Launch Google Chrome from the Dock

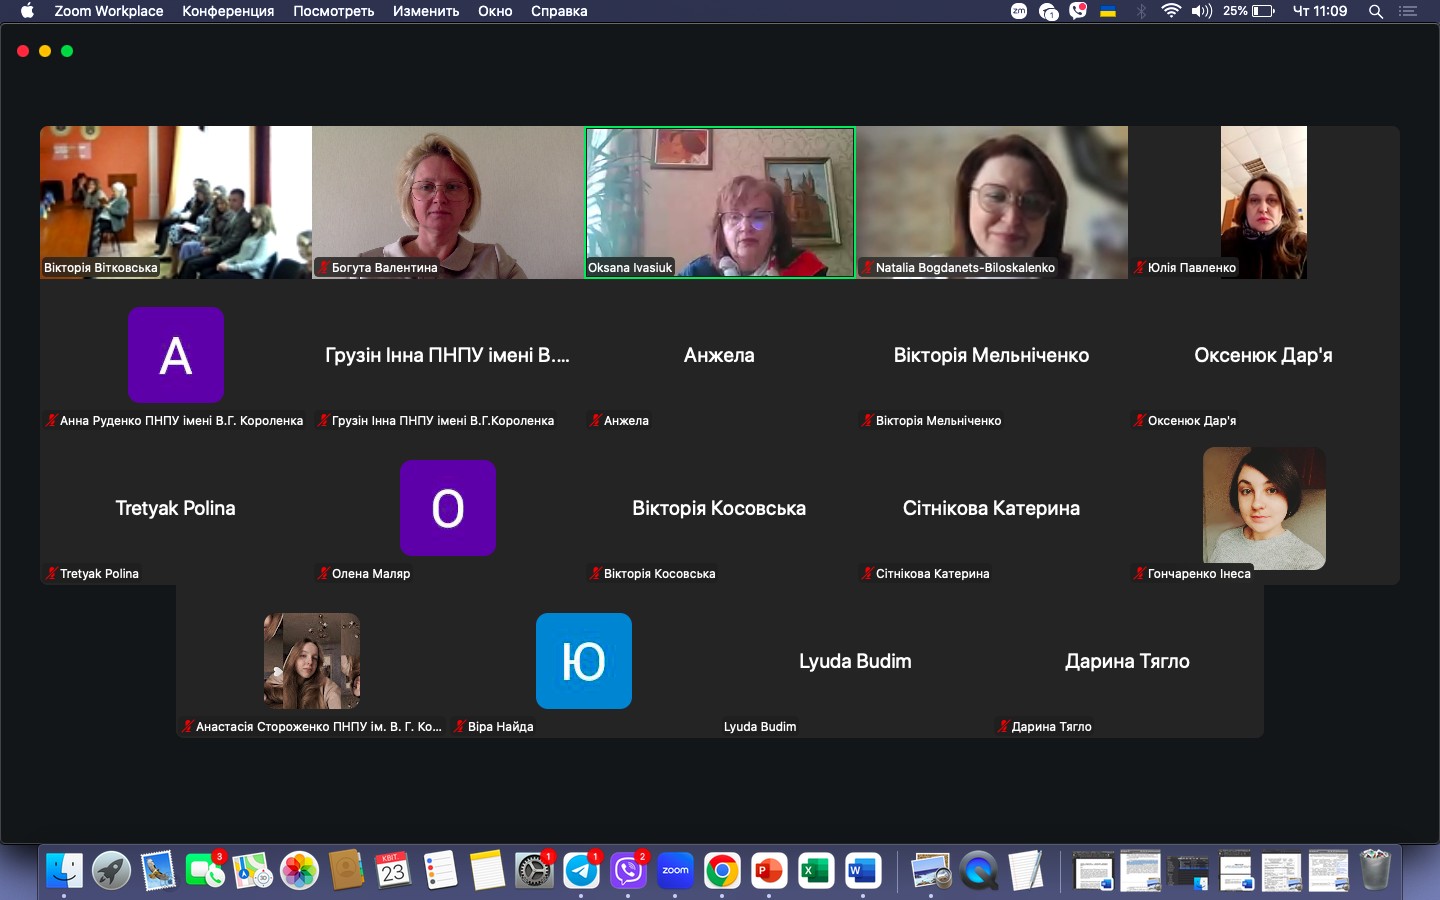(722, 871)
